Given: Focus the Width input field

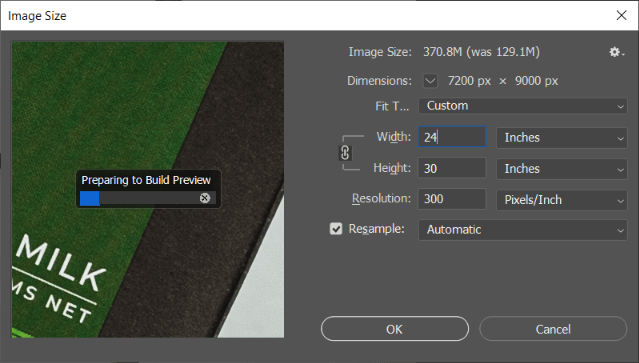Looking at the screenshot, I should click(x=452, y=137).
